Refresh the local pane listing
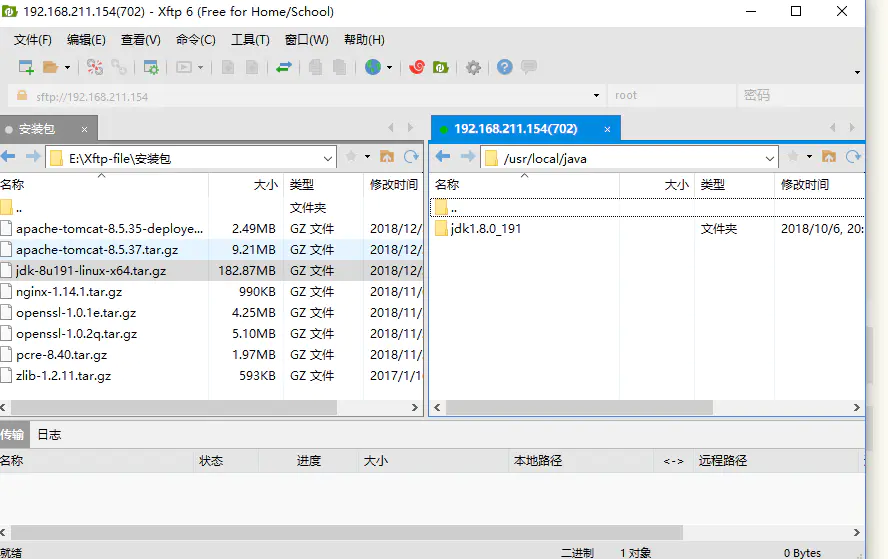888x559 pixels. coord(411,156)
